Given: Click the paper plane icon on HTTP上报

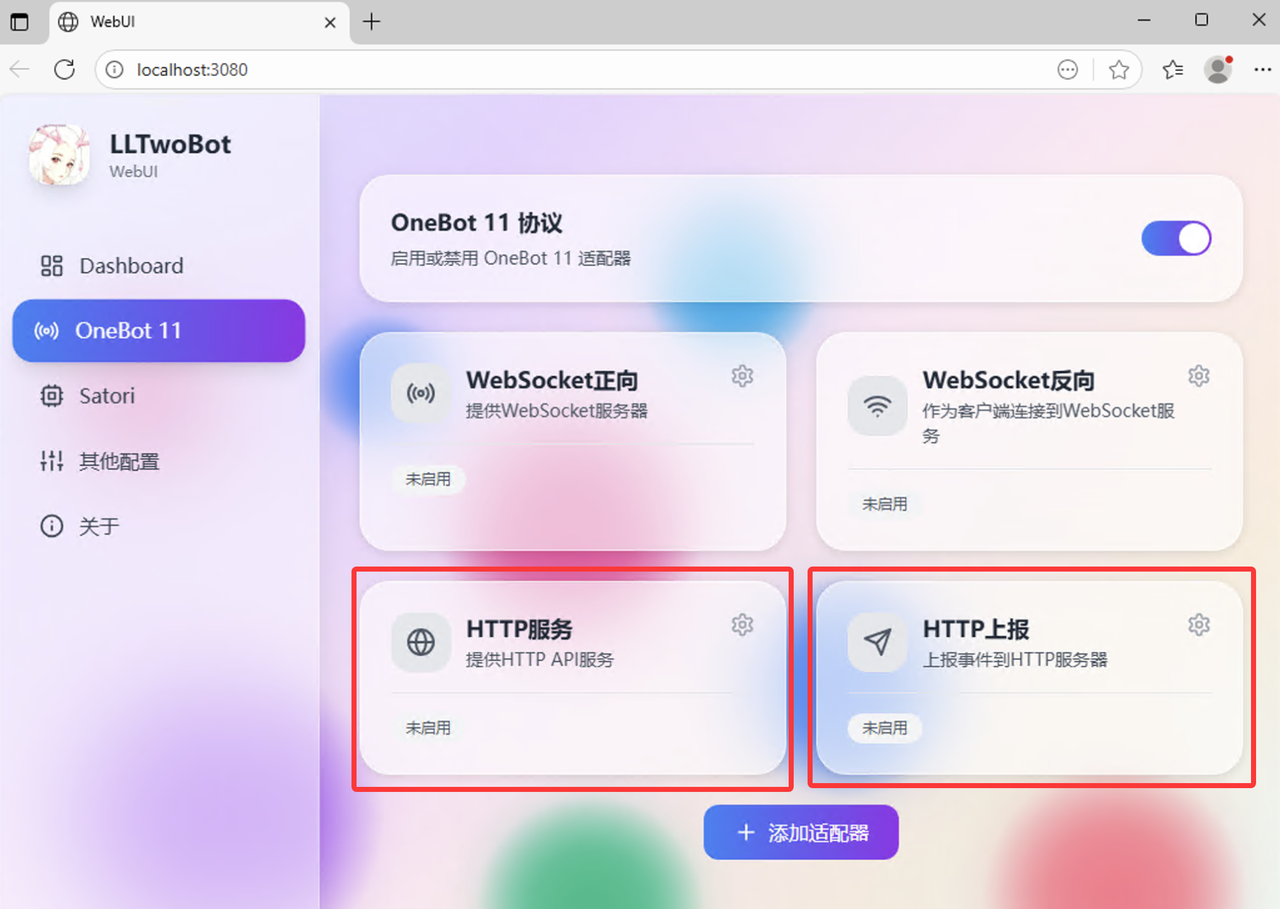Looking at the screenshot, I should coord(877,643).
